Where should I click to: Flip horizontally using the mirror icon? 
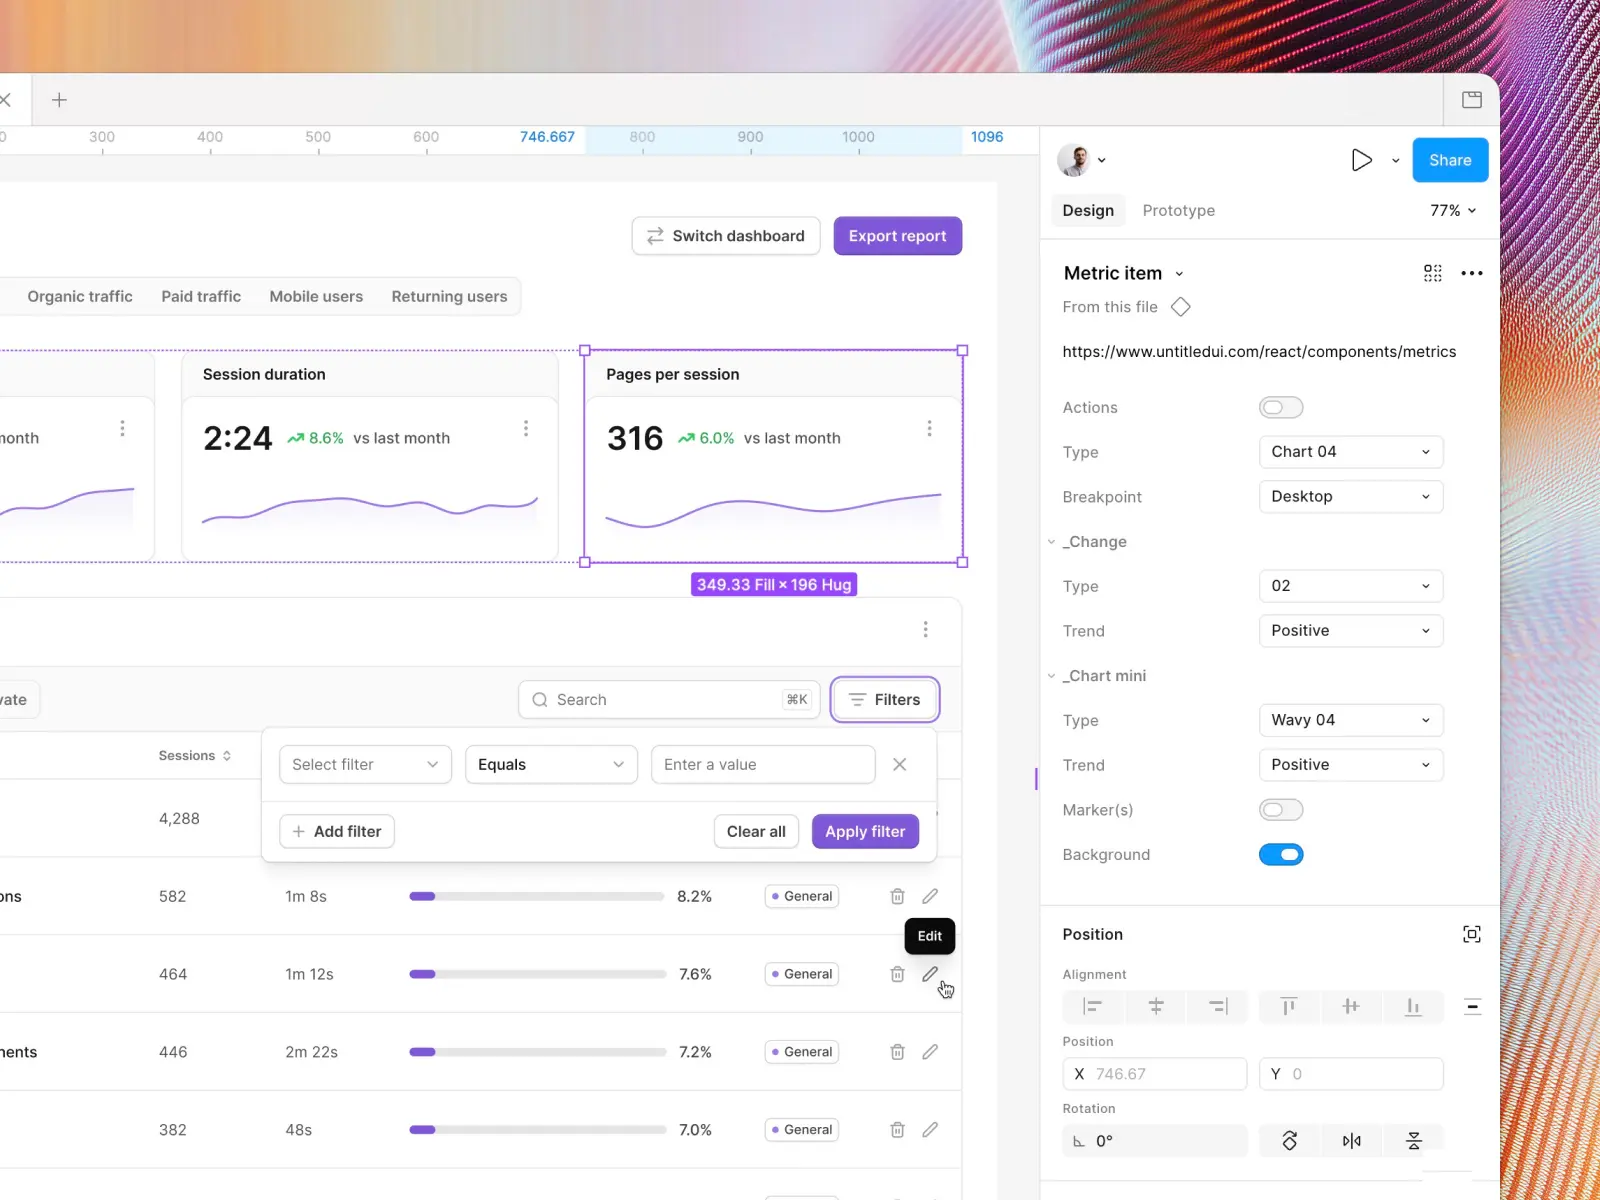click(x=1352, y=1141)
